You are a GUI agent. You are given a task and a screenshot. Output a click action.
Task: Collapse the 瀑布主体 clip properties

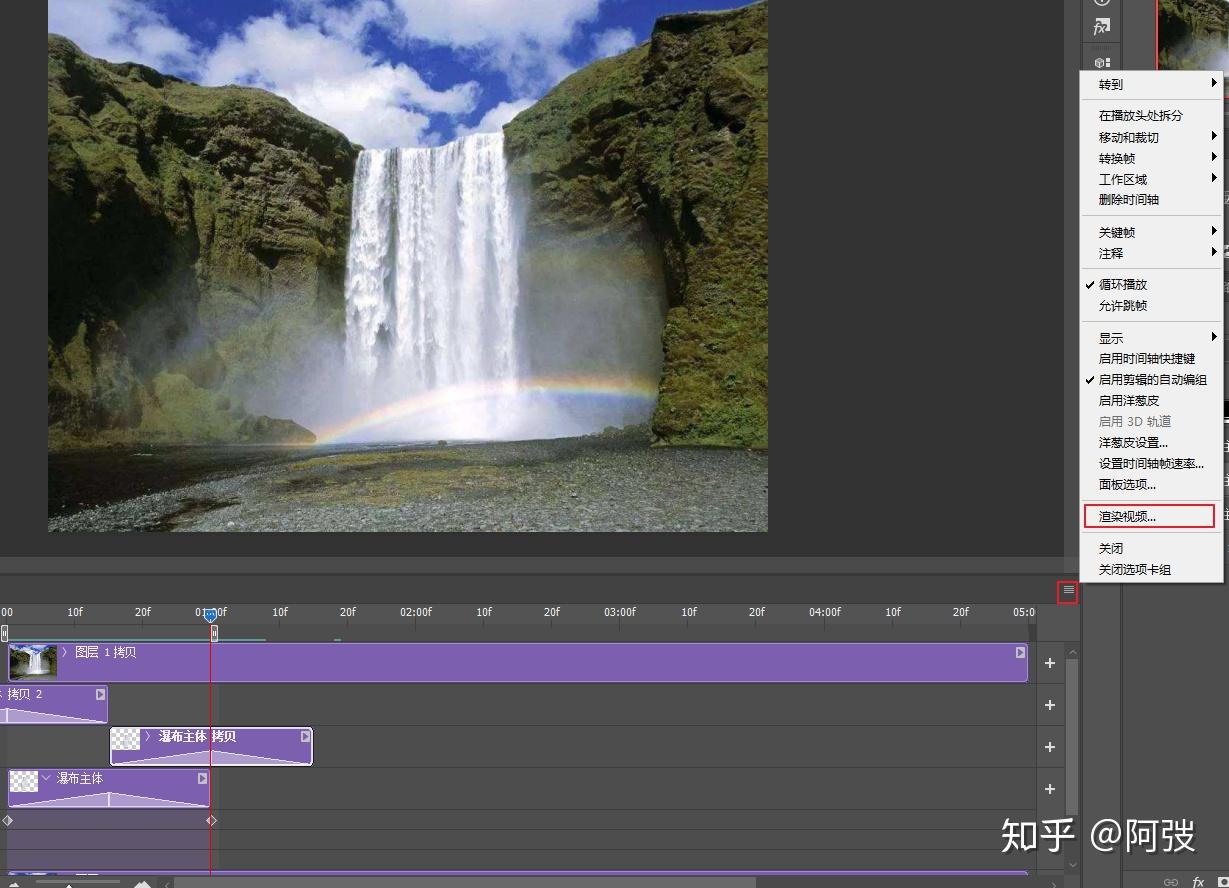46,778
